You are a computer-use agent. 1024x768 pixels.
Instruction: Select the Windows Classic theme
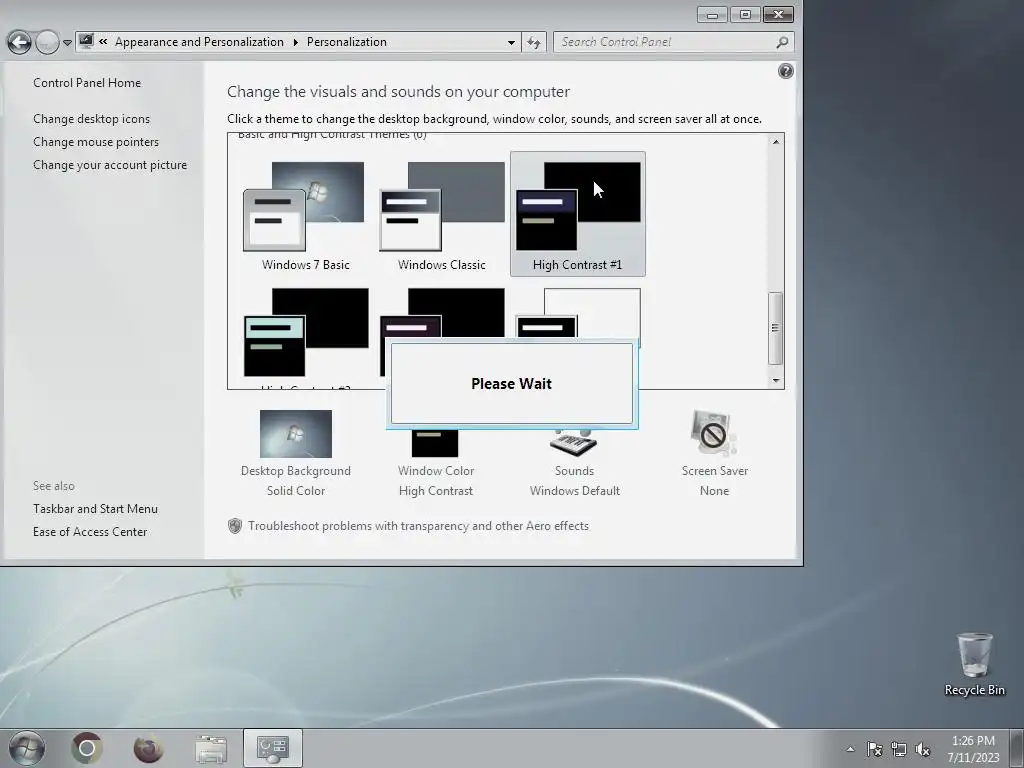[441, 215]
